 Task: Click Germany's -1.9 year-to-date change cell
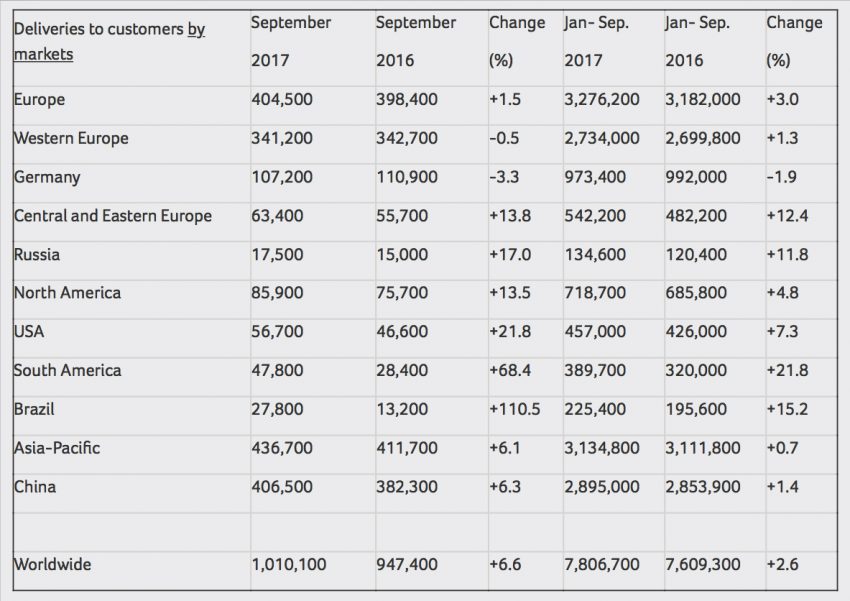pos(781,177)
